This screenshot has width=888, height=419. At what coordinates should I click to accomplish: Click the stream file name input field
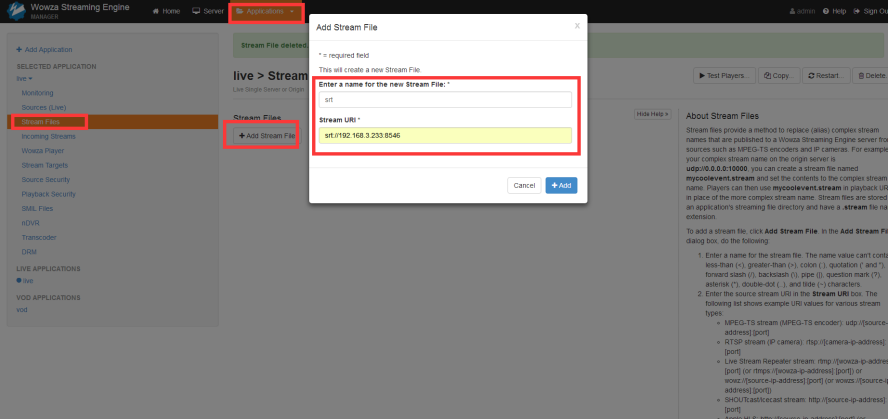coord(445,100)
